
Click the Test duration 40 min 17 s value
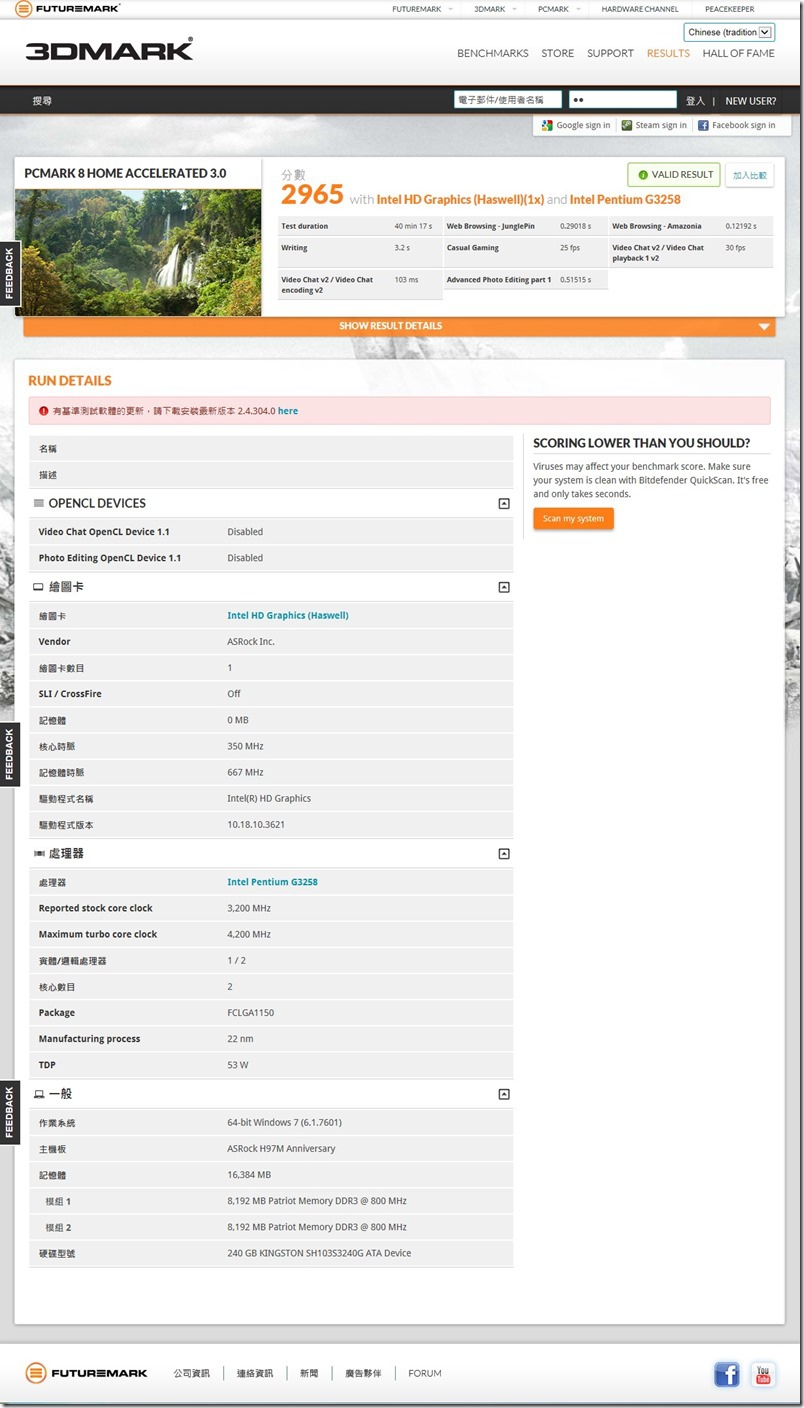point(413,226)
